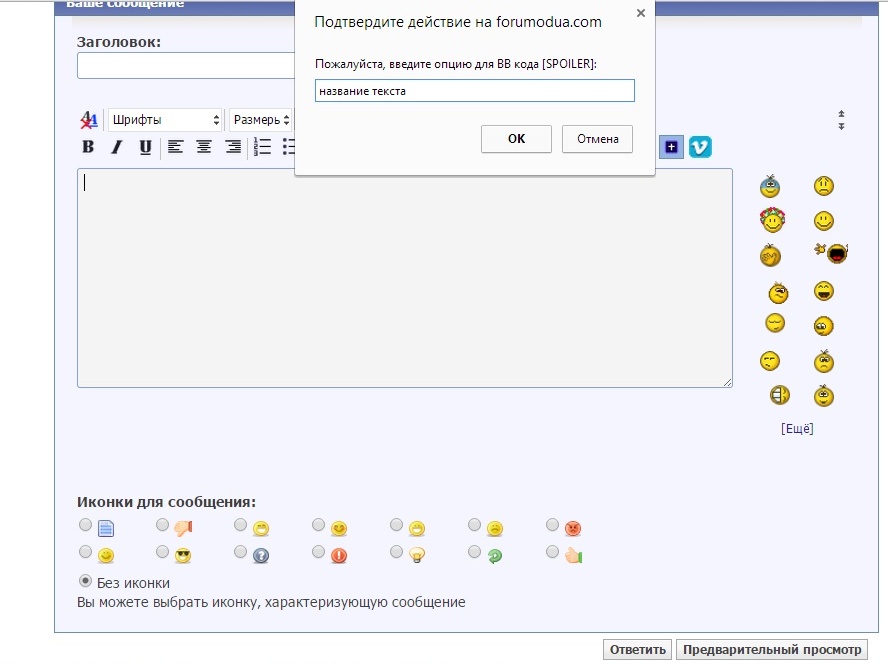Select the 'Без иконки' radio button
Viewport: 888px width, 664px height.
click(x=85, y=581)
